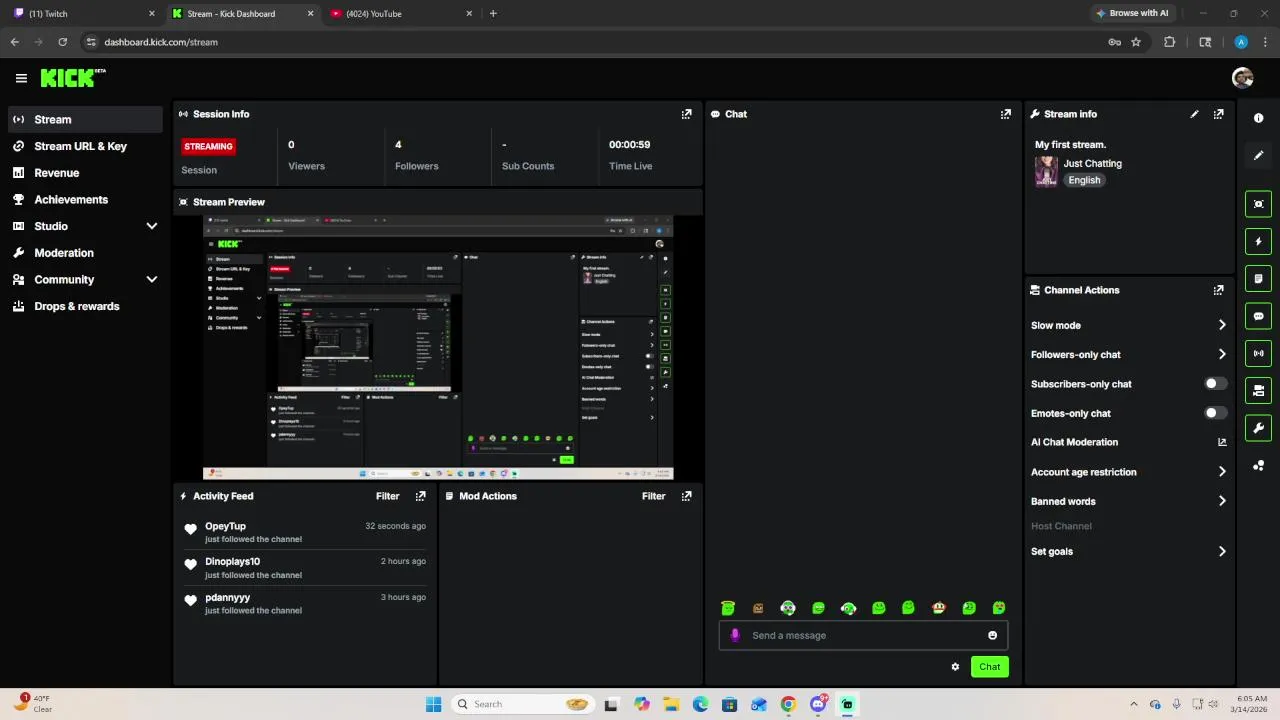Click the Kick logo

pos(73,78)
